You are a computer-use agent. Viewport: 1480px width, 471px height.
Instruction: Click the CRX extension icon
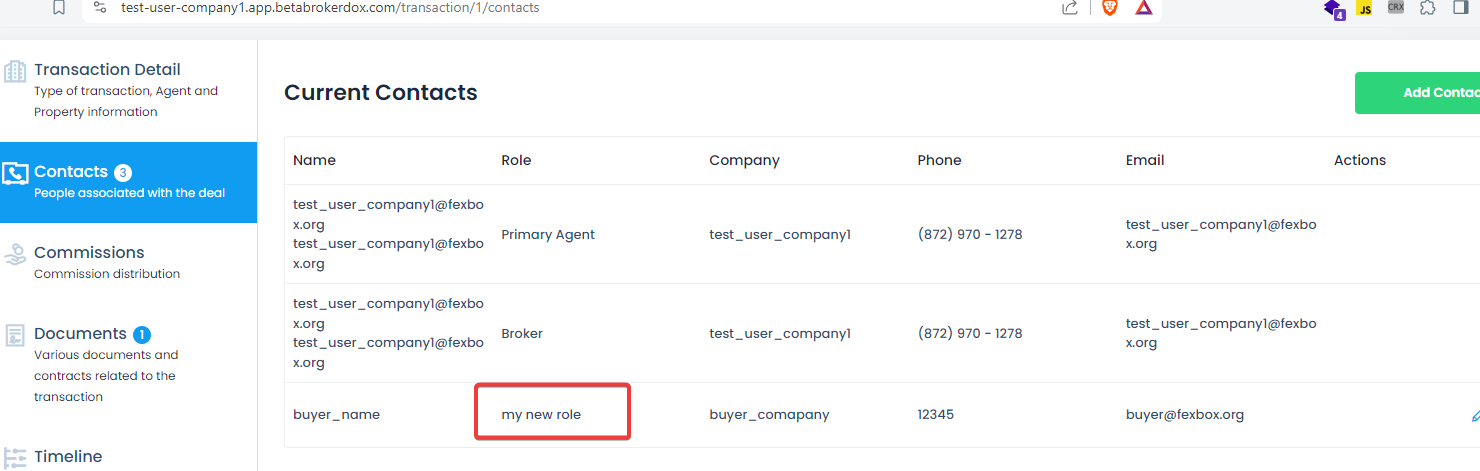point(1396,7)
